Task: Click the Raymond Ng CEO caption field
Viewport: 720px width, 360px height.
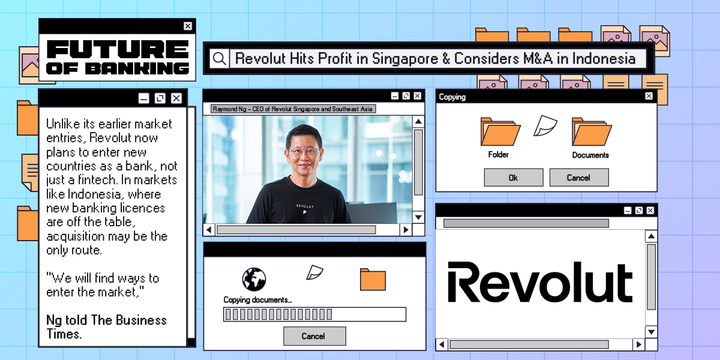Action: click(x=293, y=109)
